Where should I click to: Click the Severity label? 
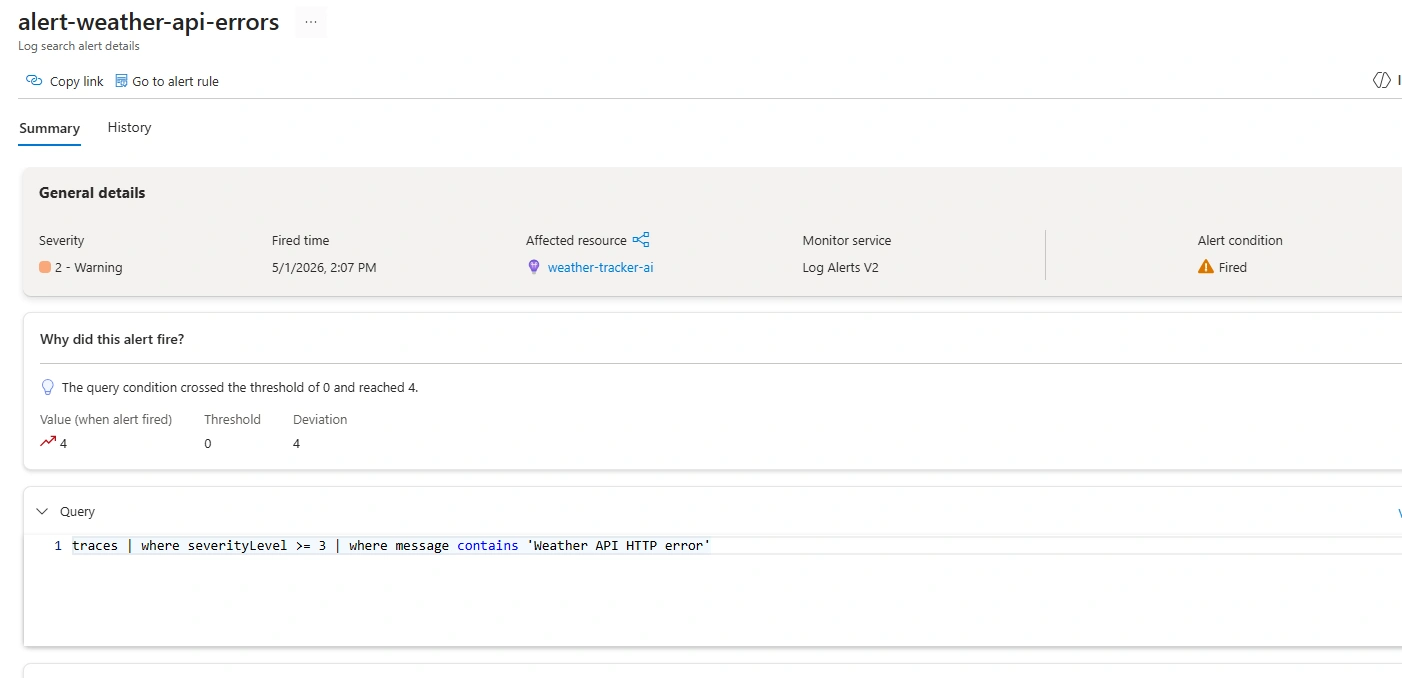pyautogui.click(x=62, y=240)
